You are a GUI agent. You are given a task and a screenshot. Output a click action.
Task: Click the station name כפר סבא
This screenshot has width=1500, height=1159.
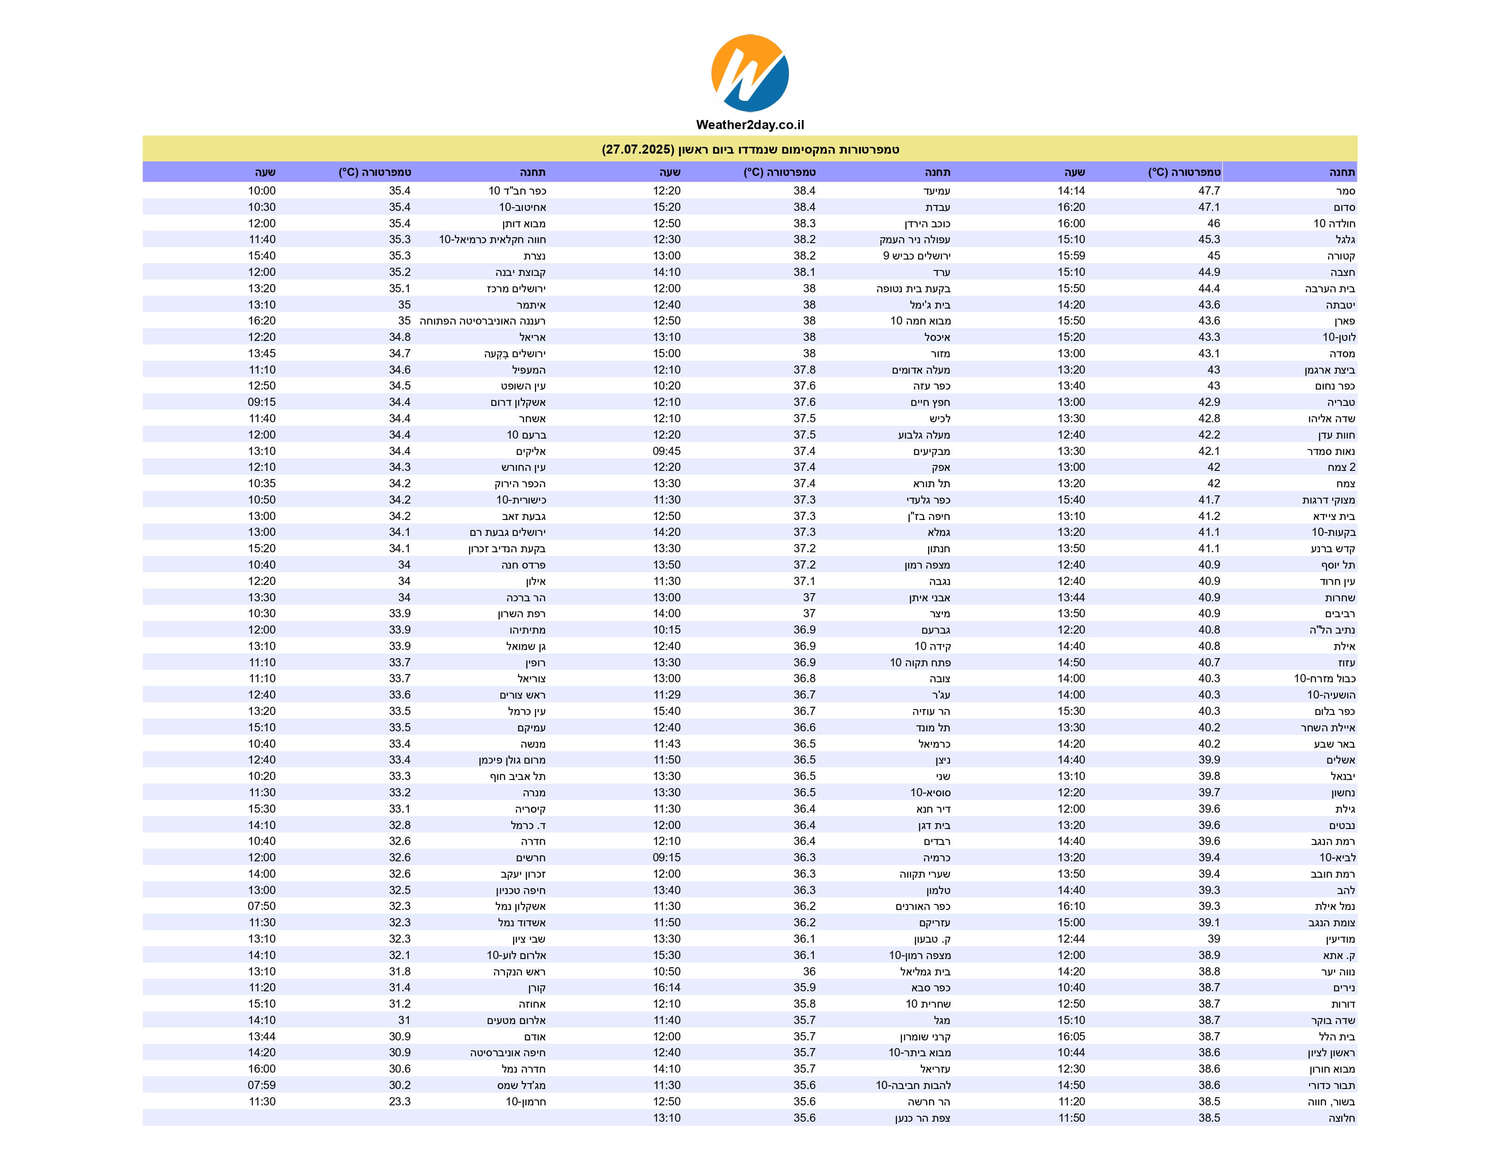(x=930, y=988)
